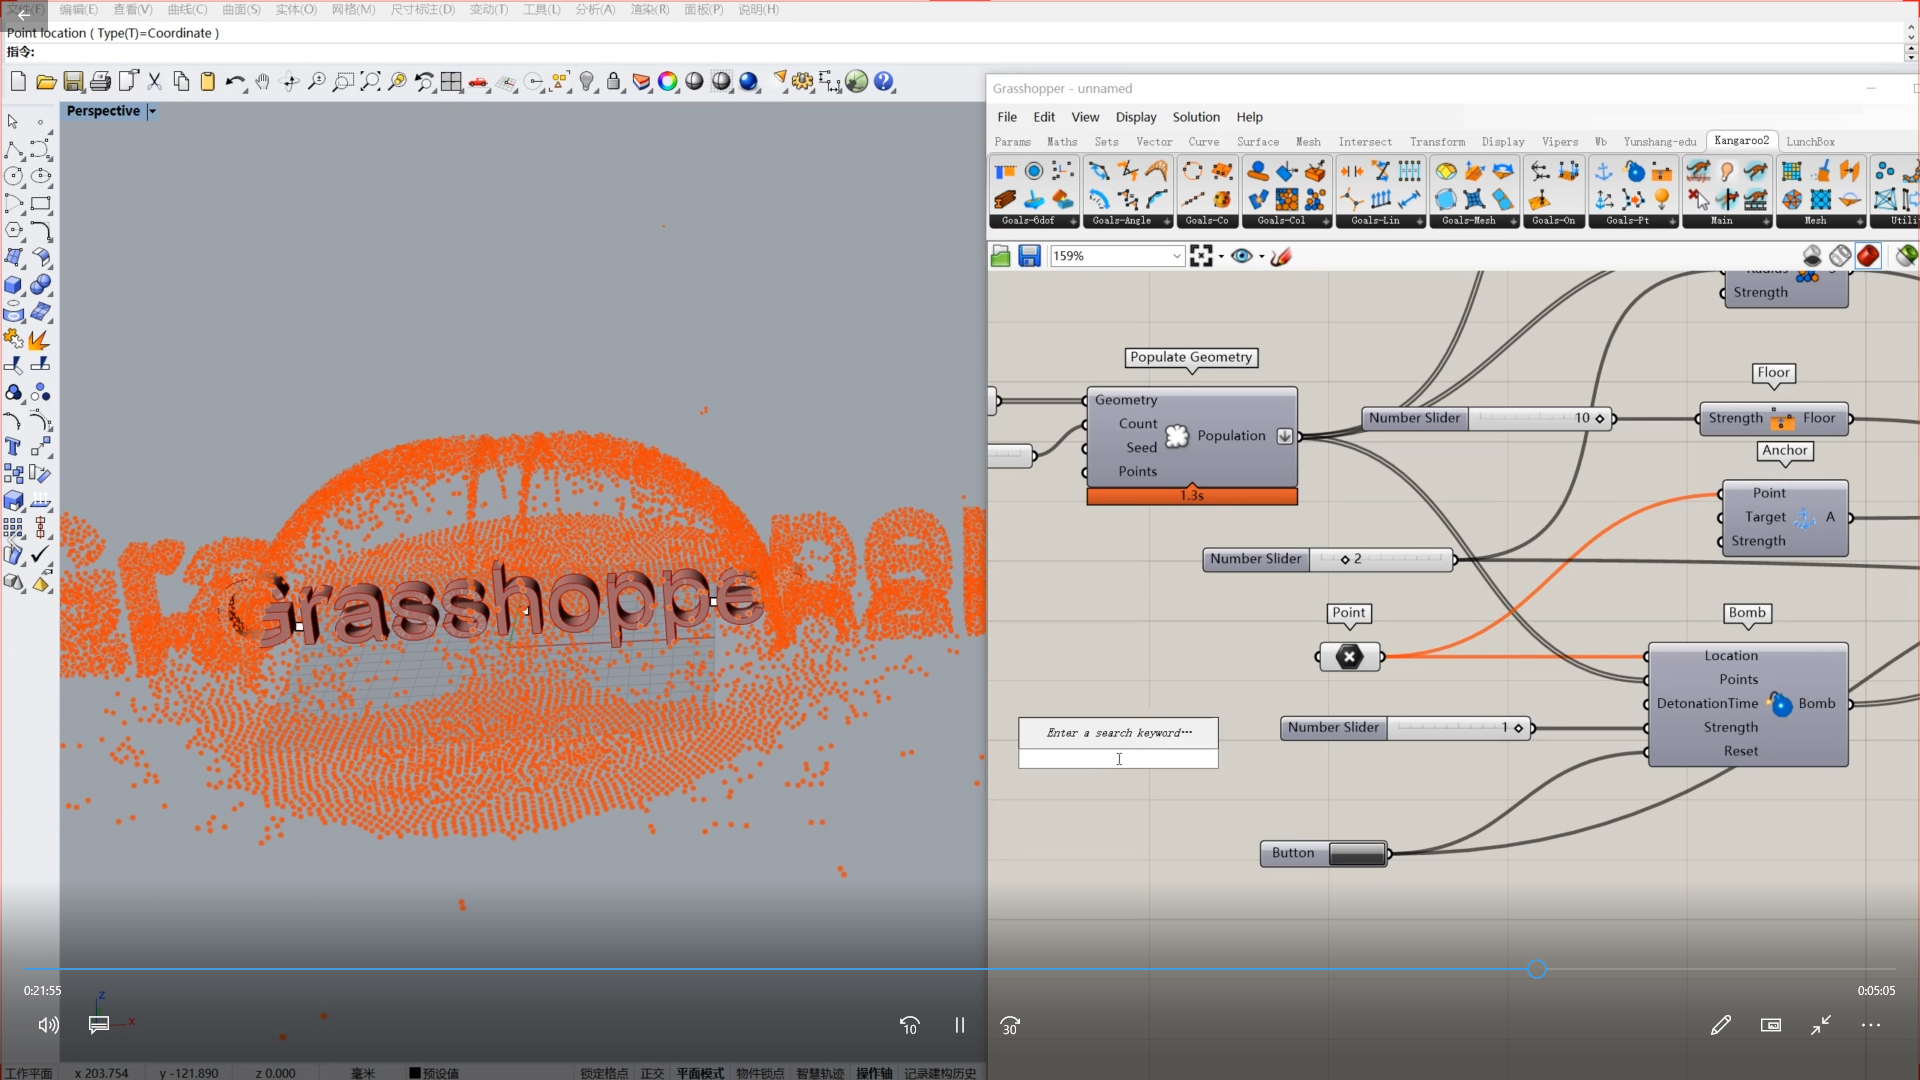Click the Pan hand tool in Rhino toolbar

tap(262, 82)
